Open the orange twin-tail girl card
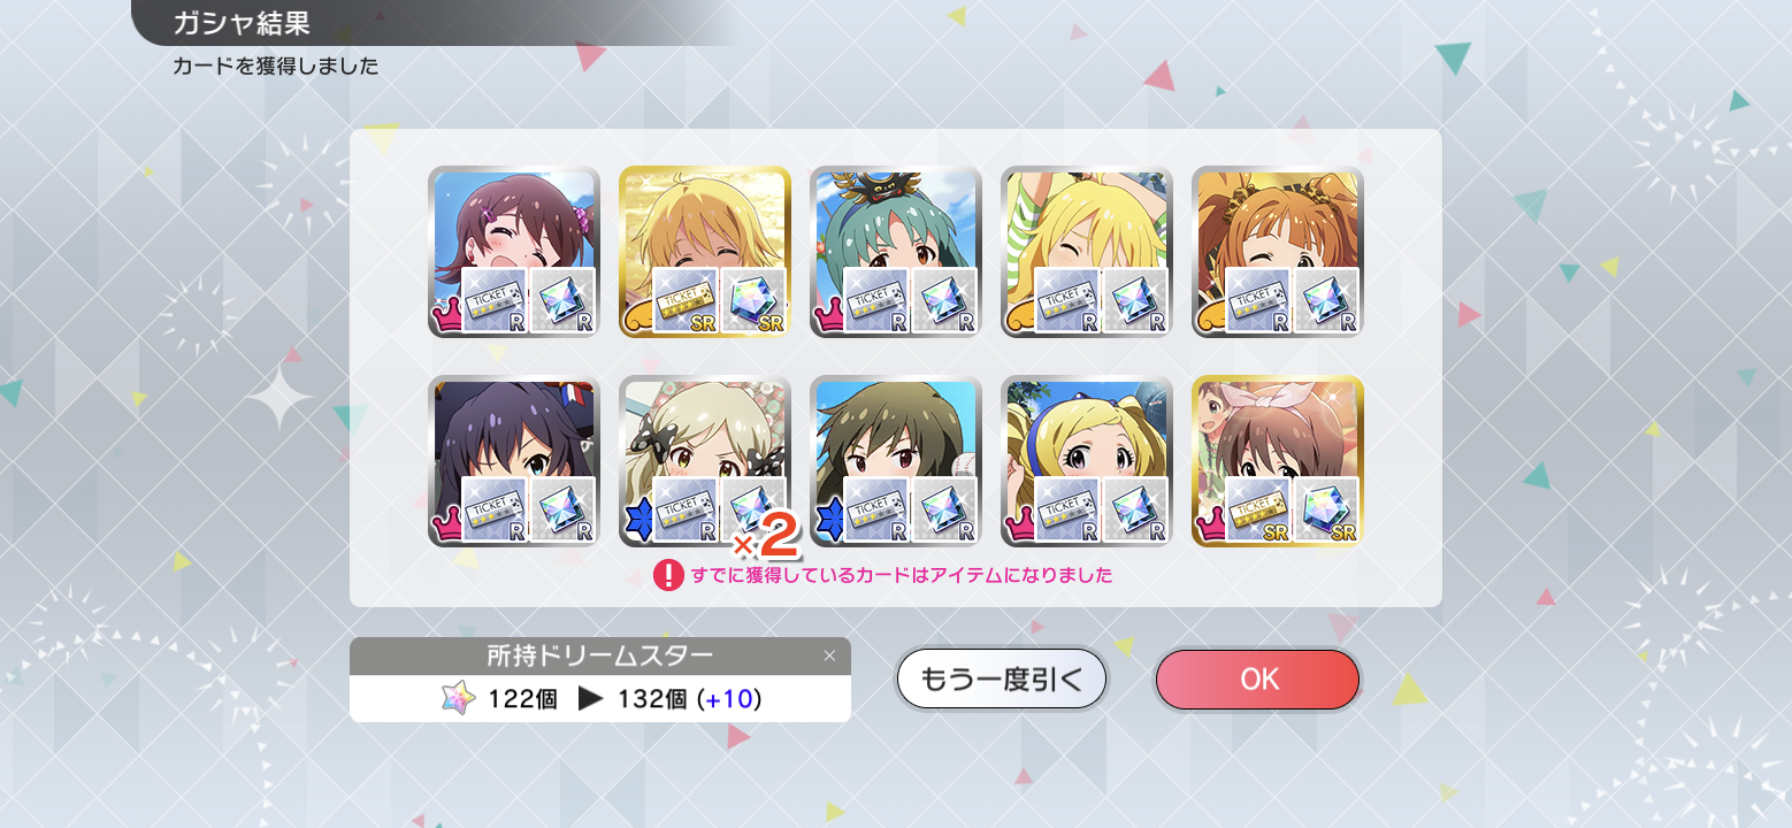1792x828 pixels. point(1278,252)
